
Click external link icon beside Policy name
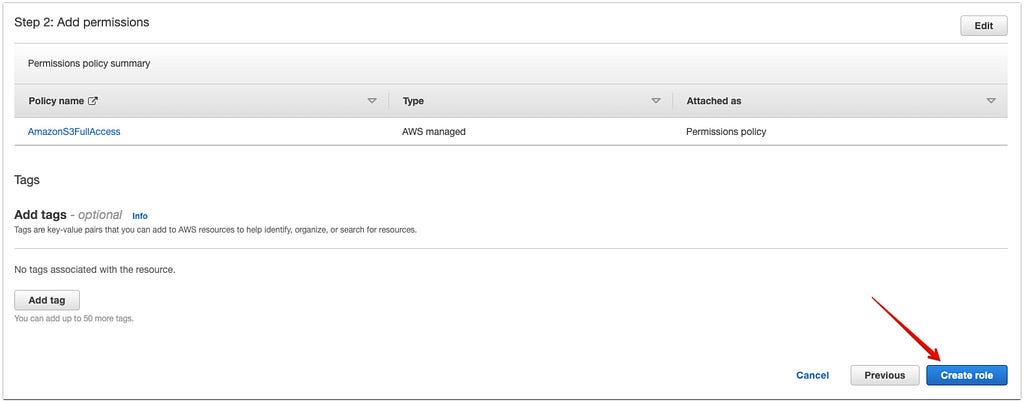(x=93, y=101)
